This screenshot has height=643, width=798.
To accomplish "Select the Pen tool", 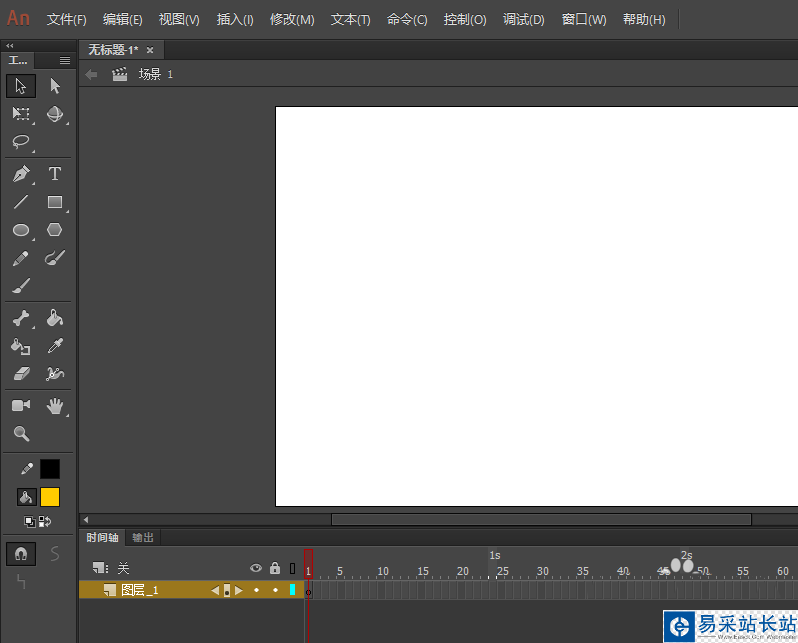I will (x=21, y=174).
